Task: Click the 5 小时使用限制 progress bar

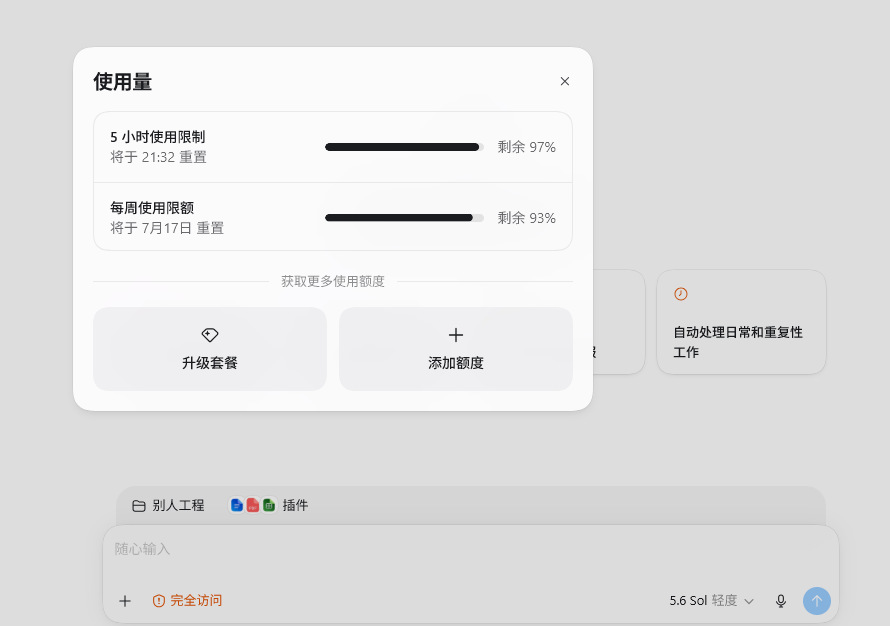Action: pyautogui.click(x=404, y=147)
